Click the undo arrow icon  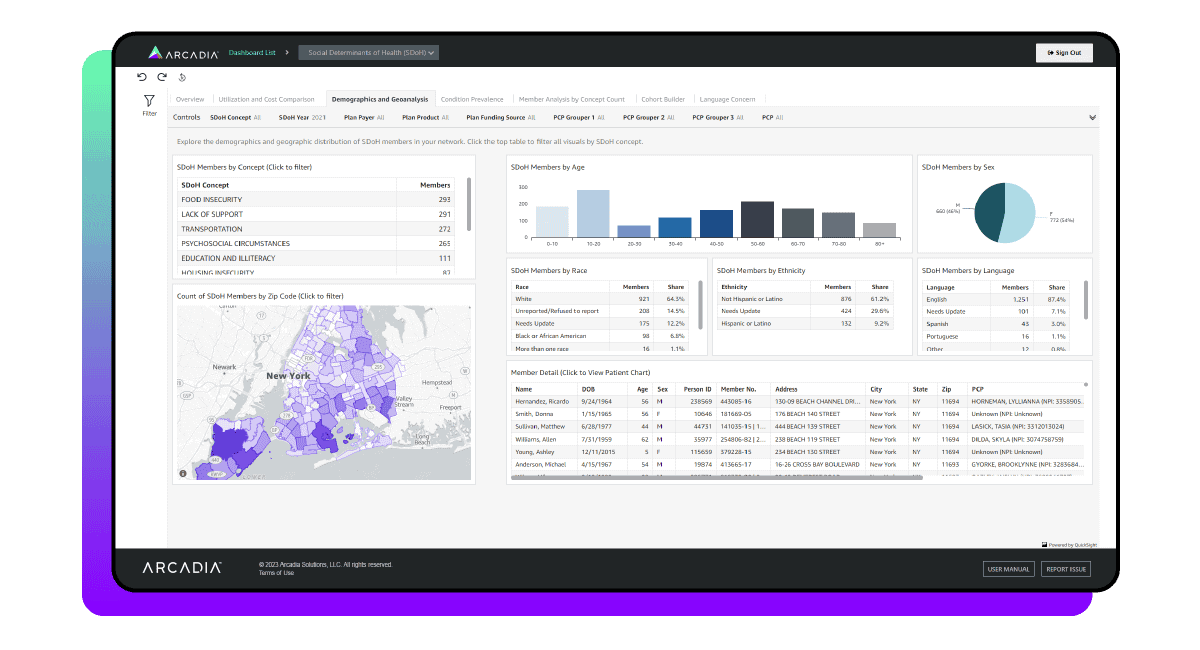pyautogui.click(x=142, y=77)
